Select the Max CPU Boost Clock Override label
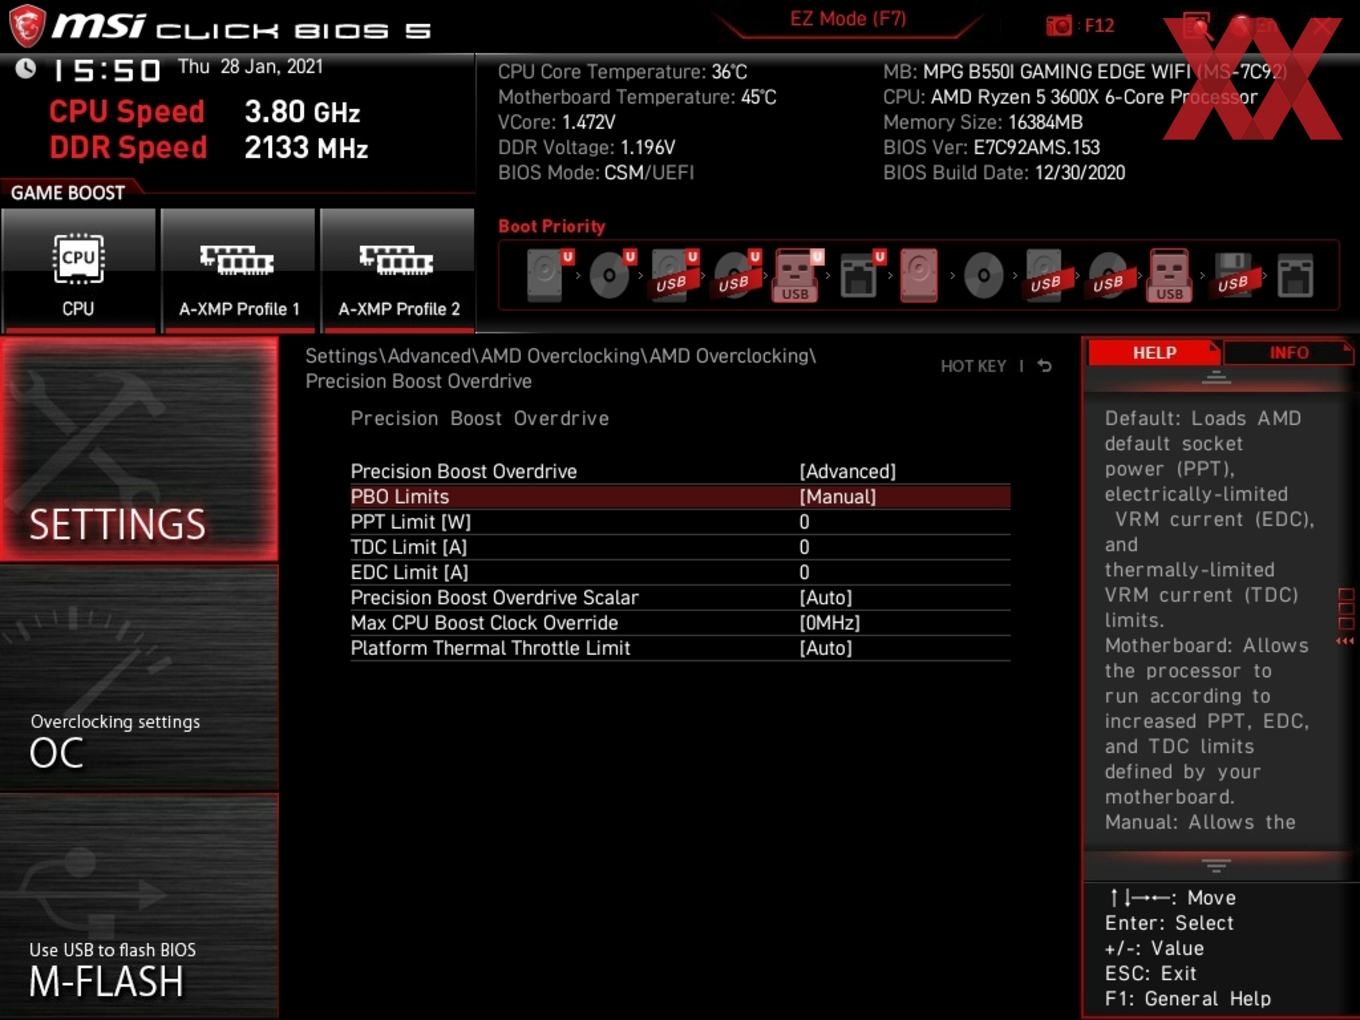The width and height of the screenshot is (1360, 1020). (x=484, y=623)
